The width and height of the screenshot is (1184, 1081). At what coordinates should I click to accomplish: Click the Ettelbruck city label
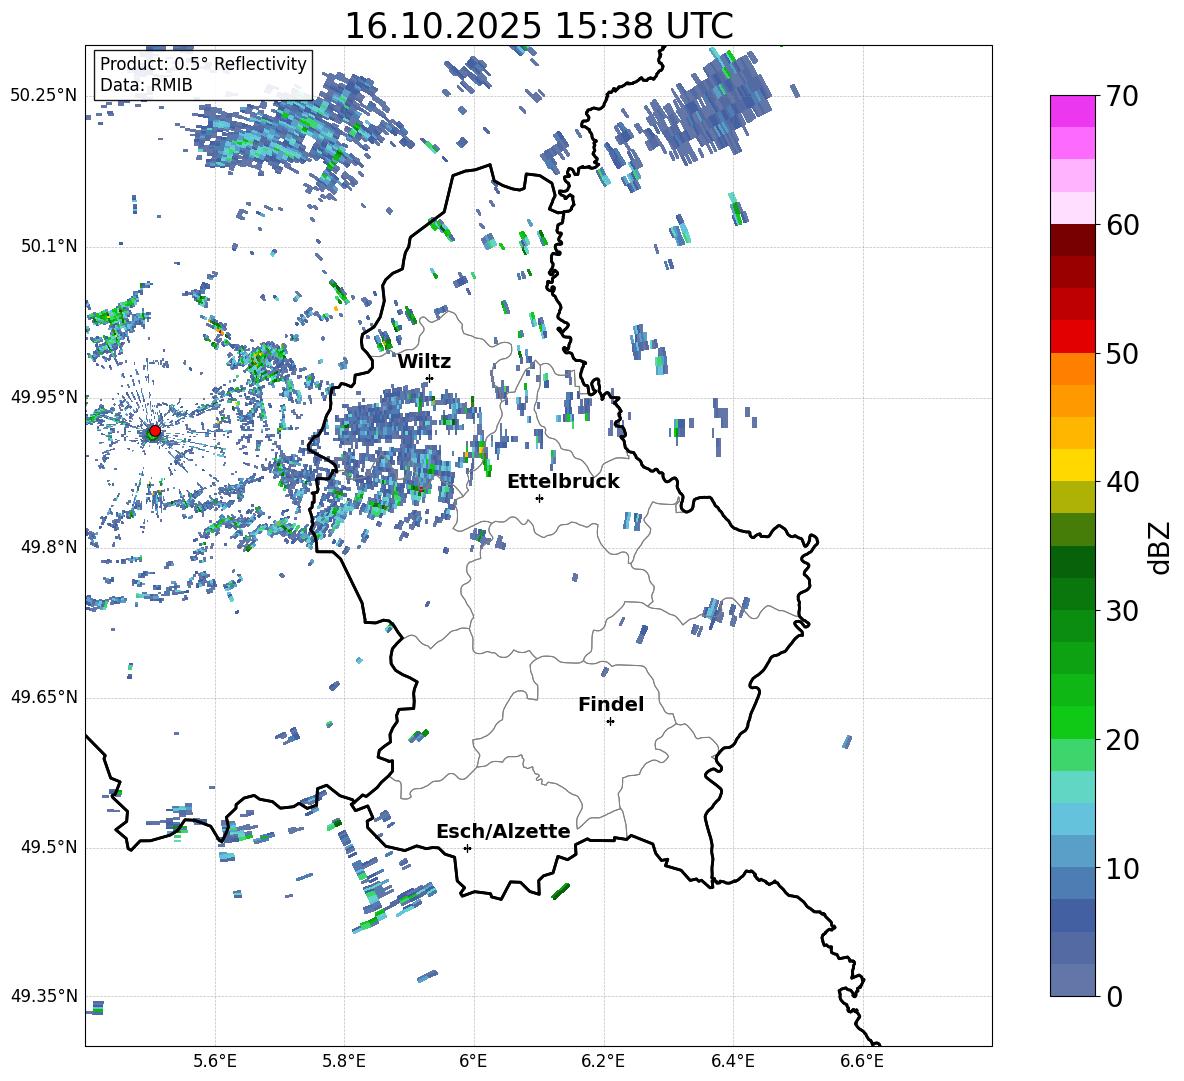[x=563, y=482]
